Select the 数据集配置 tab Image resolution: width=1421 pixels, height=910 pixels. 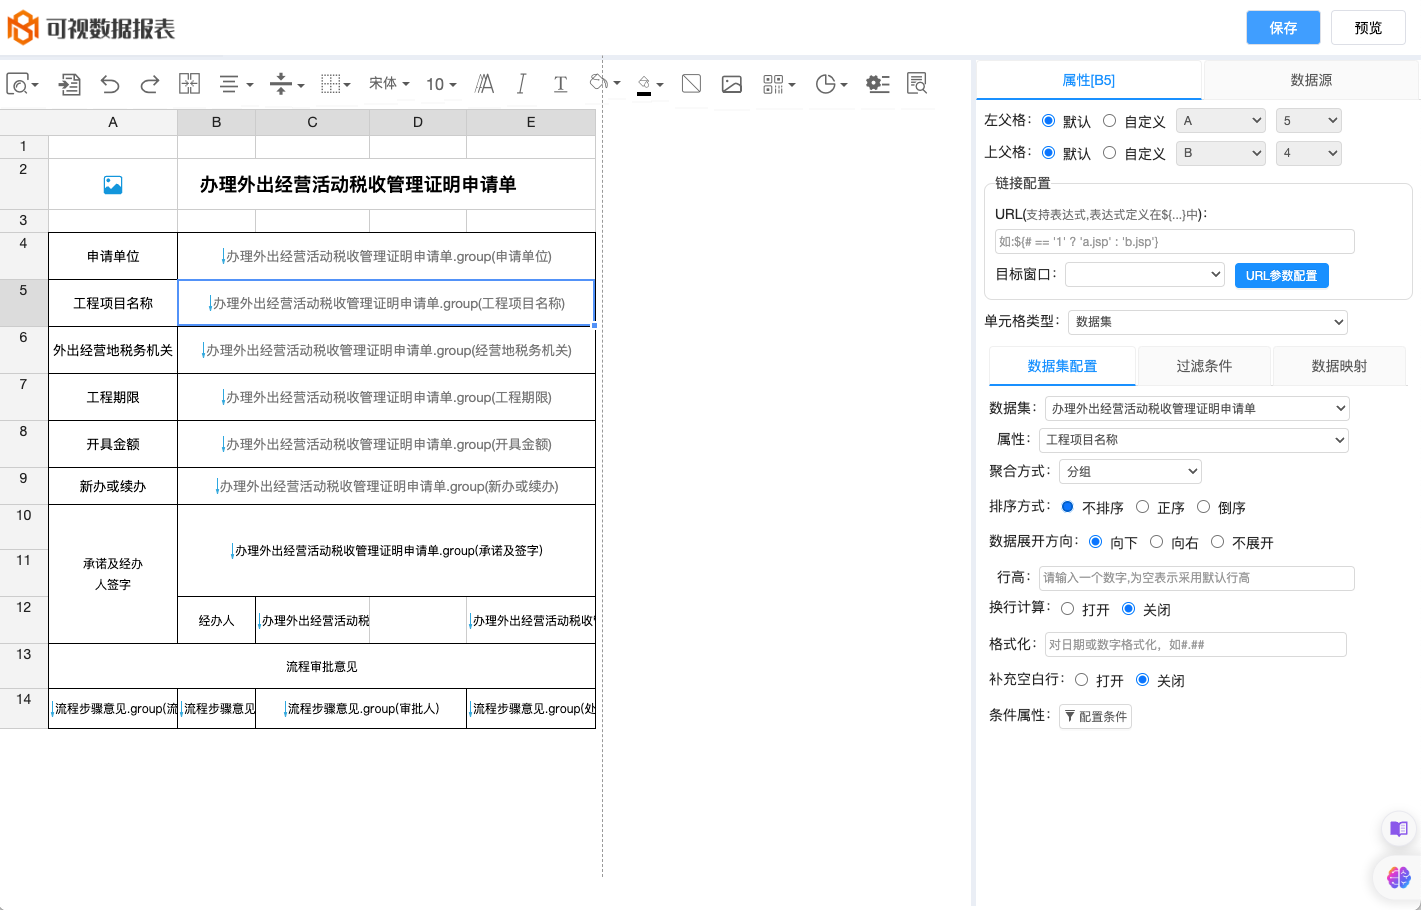click(x=1062, y=366)
